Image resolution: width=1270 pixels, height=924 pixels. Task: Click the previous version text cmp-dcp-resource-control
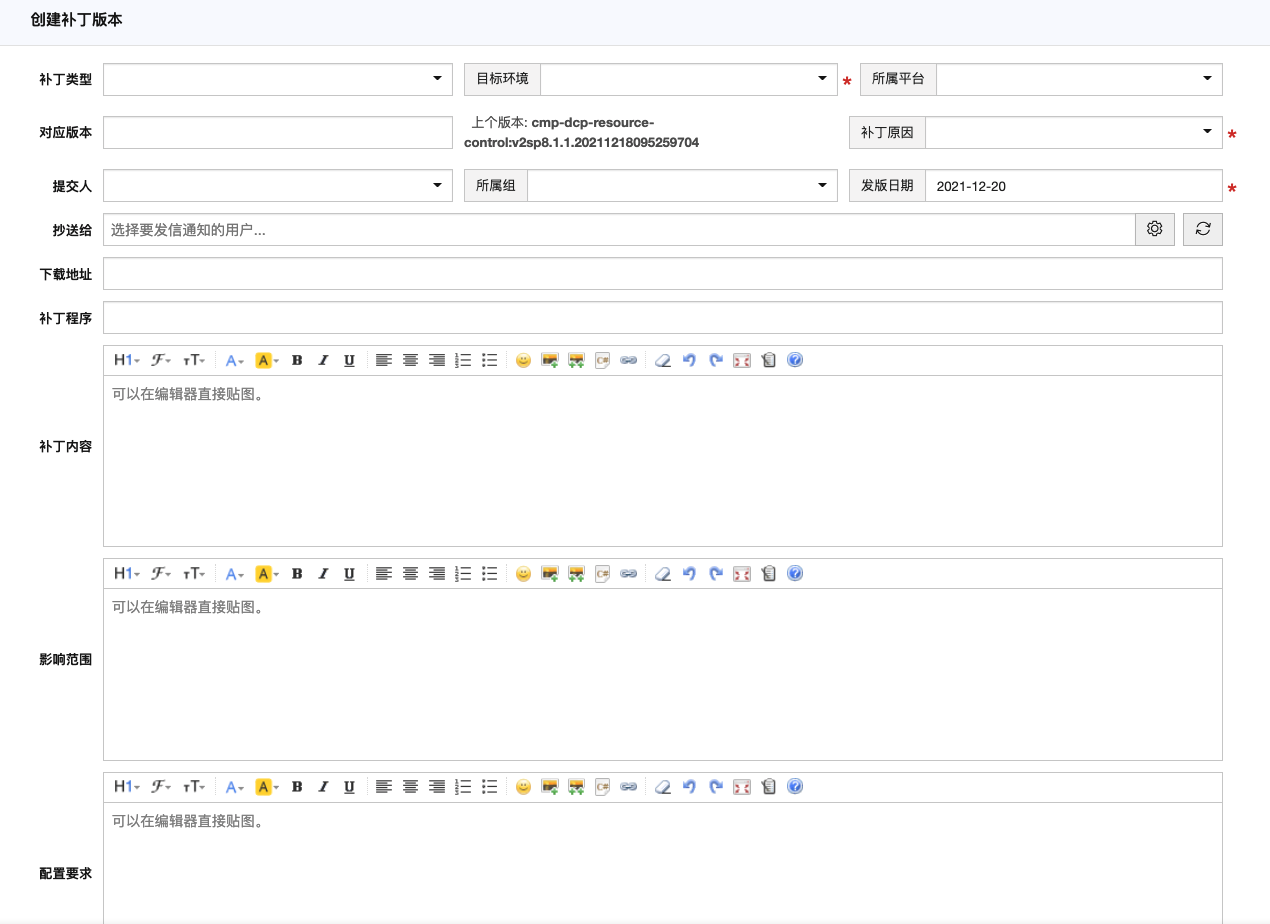pyautogui.click(x=582, y=132)
